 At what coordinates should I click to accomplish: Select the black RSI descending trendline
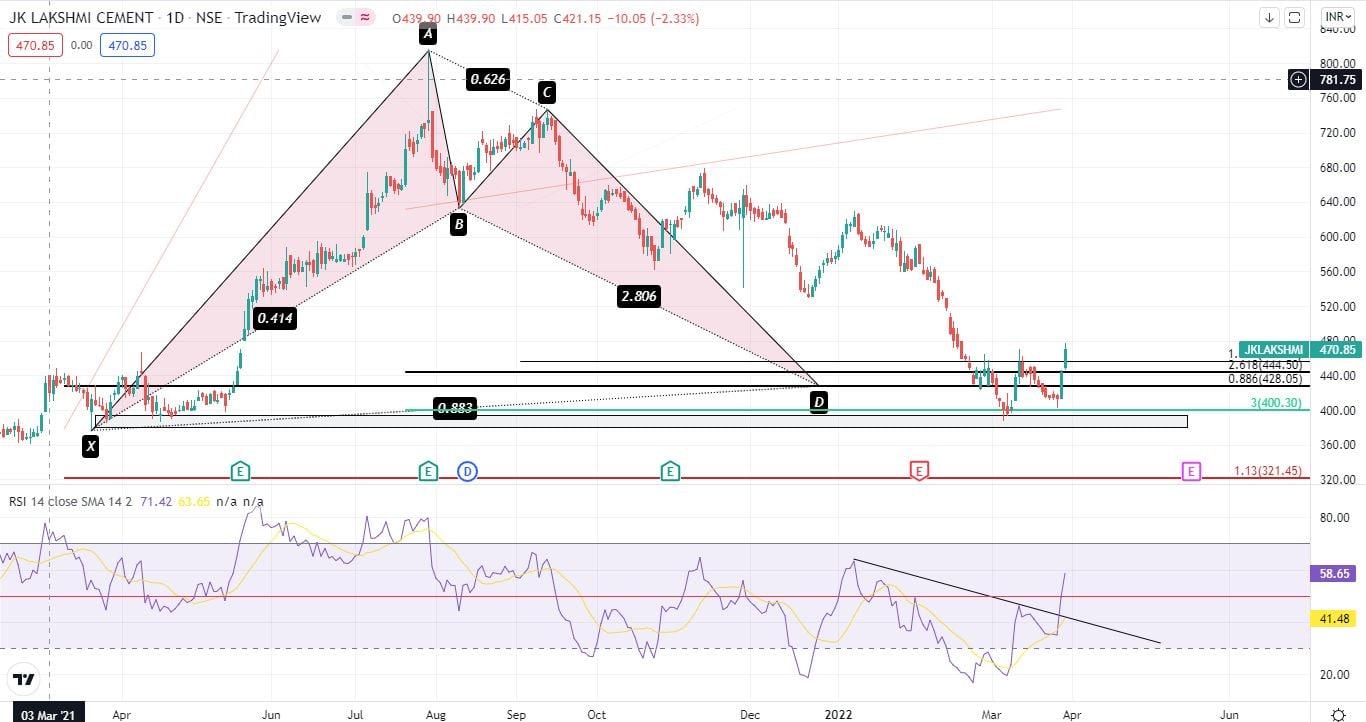1006,601
